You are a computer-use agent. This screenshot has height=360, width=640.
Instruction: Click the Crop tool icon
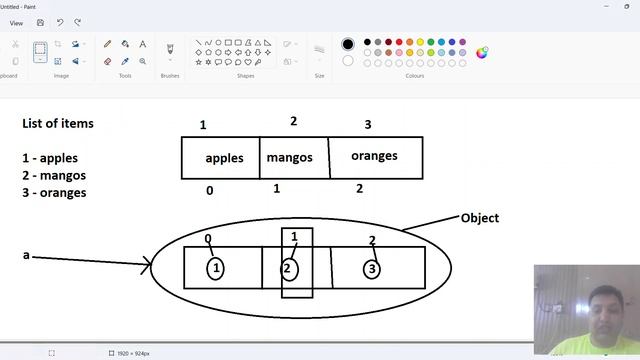pos(58,44)
